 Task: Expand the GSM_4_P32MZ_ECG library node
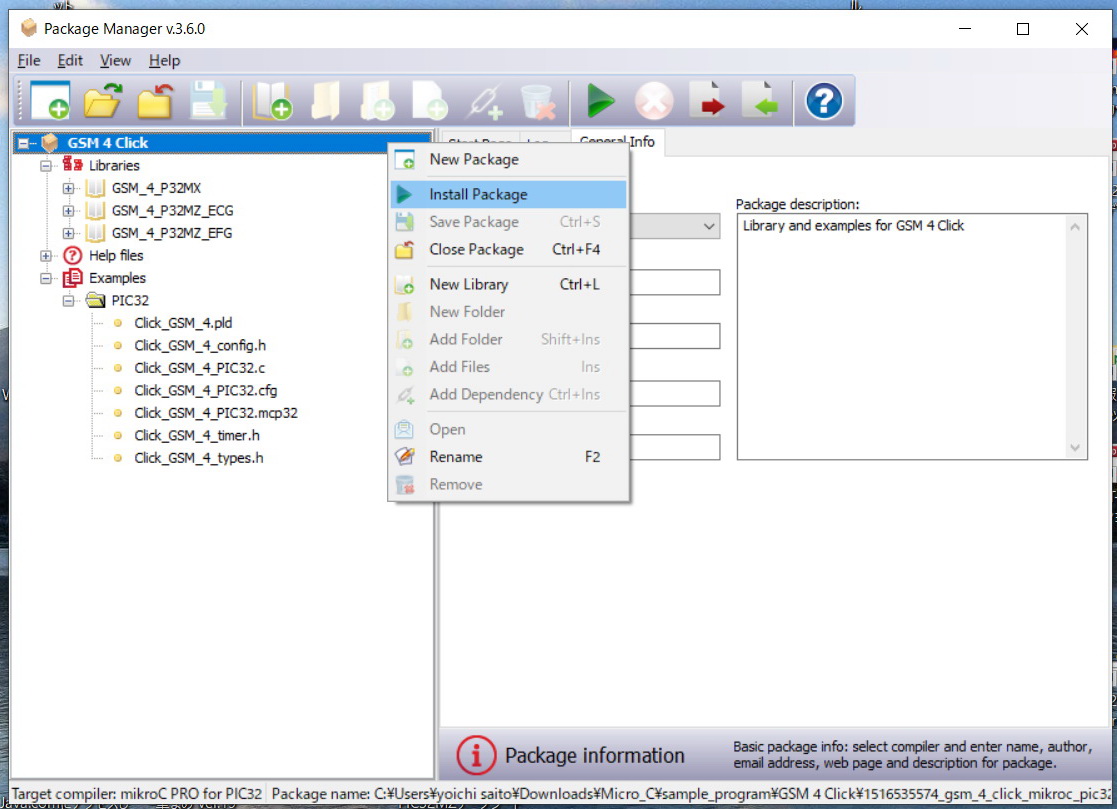[x=68, y=211]
